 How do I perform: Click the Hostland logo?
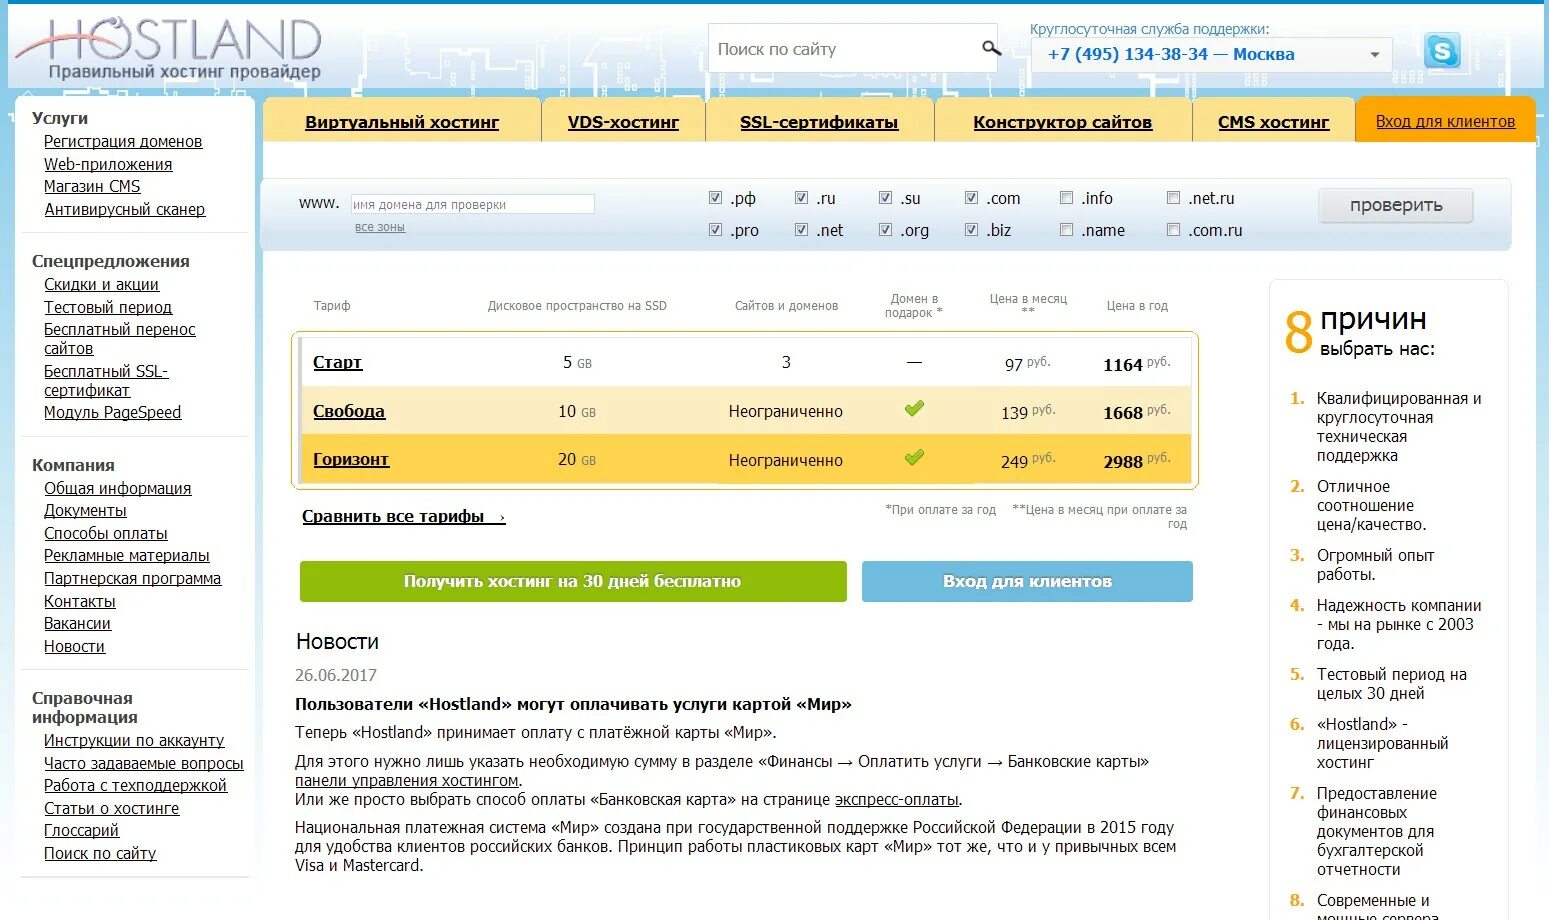tap(170, 47)
